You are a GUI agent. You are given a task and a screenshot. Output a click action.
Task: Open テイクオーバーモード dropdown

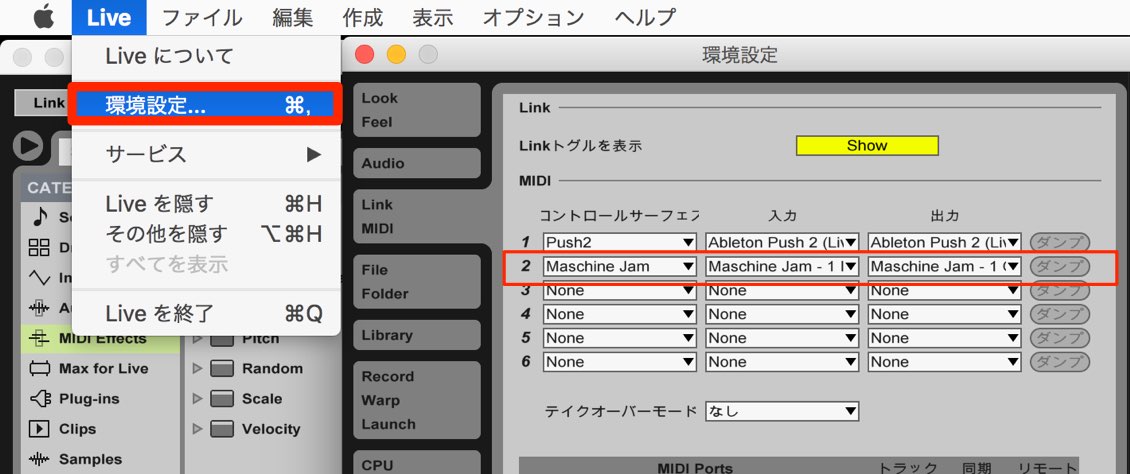[782, 412]
